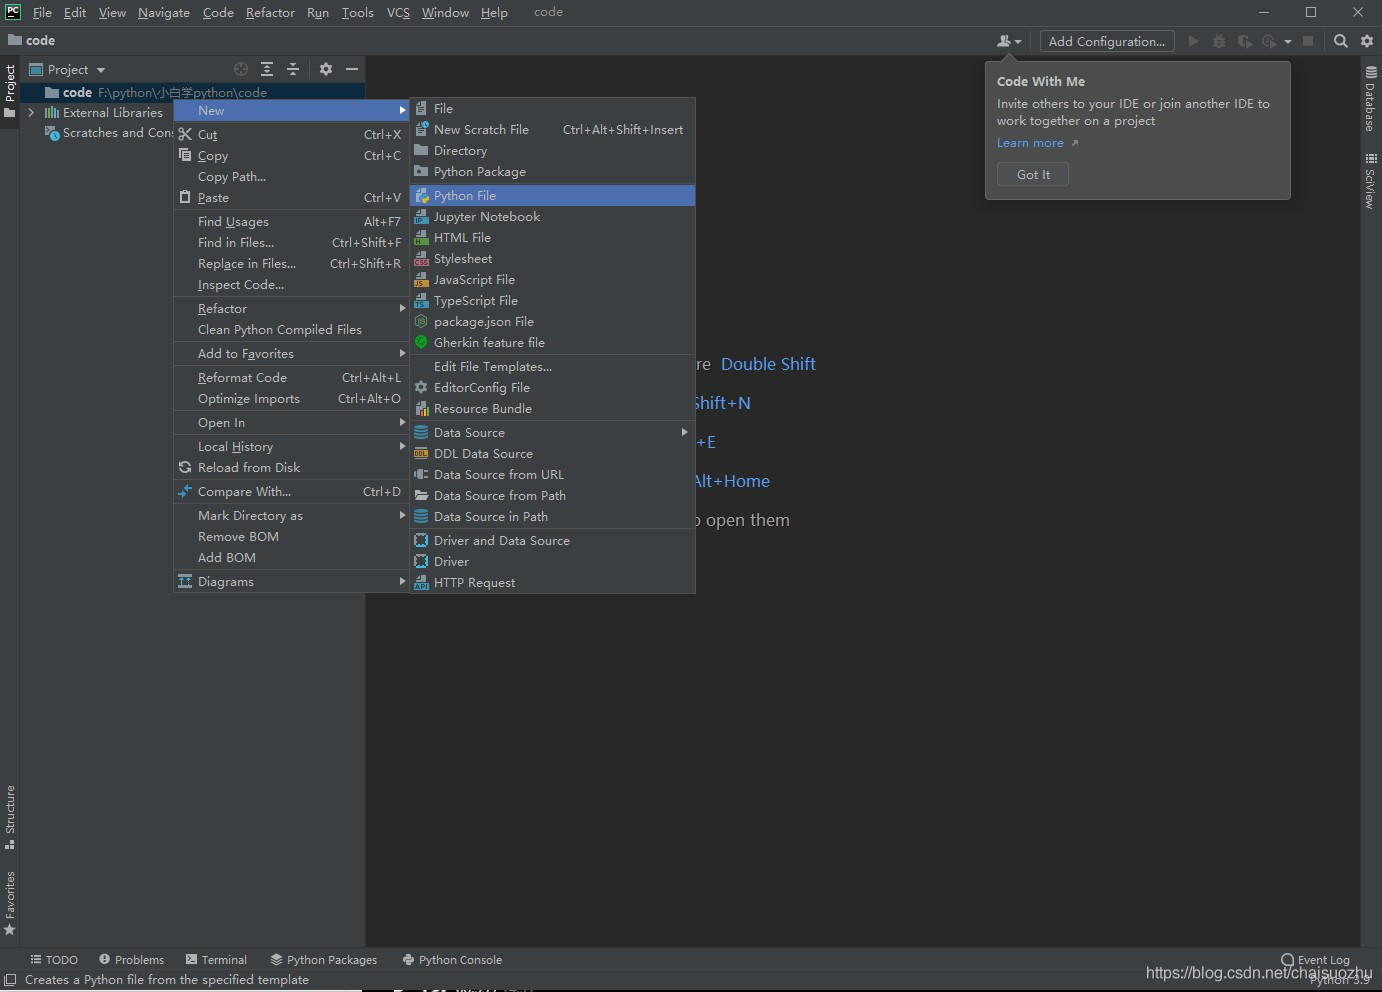This screenshot has height=992, width=1382.
Task: Click the EditorConfig File gear icon
Action: pos(422,388)
